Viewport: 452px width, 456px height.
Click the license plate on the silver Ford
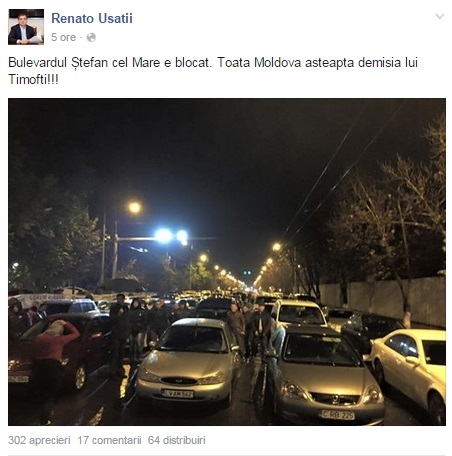coord(177,394)
